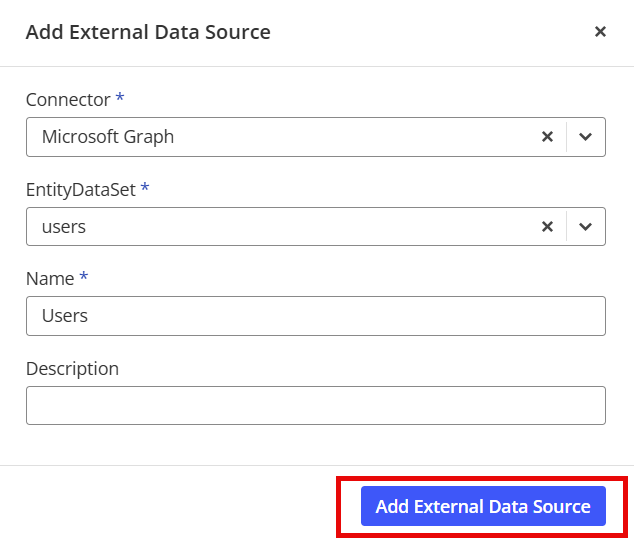Click the required asterisk beside Connector
The image size is (634, 545).
[120, 99]
